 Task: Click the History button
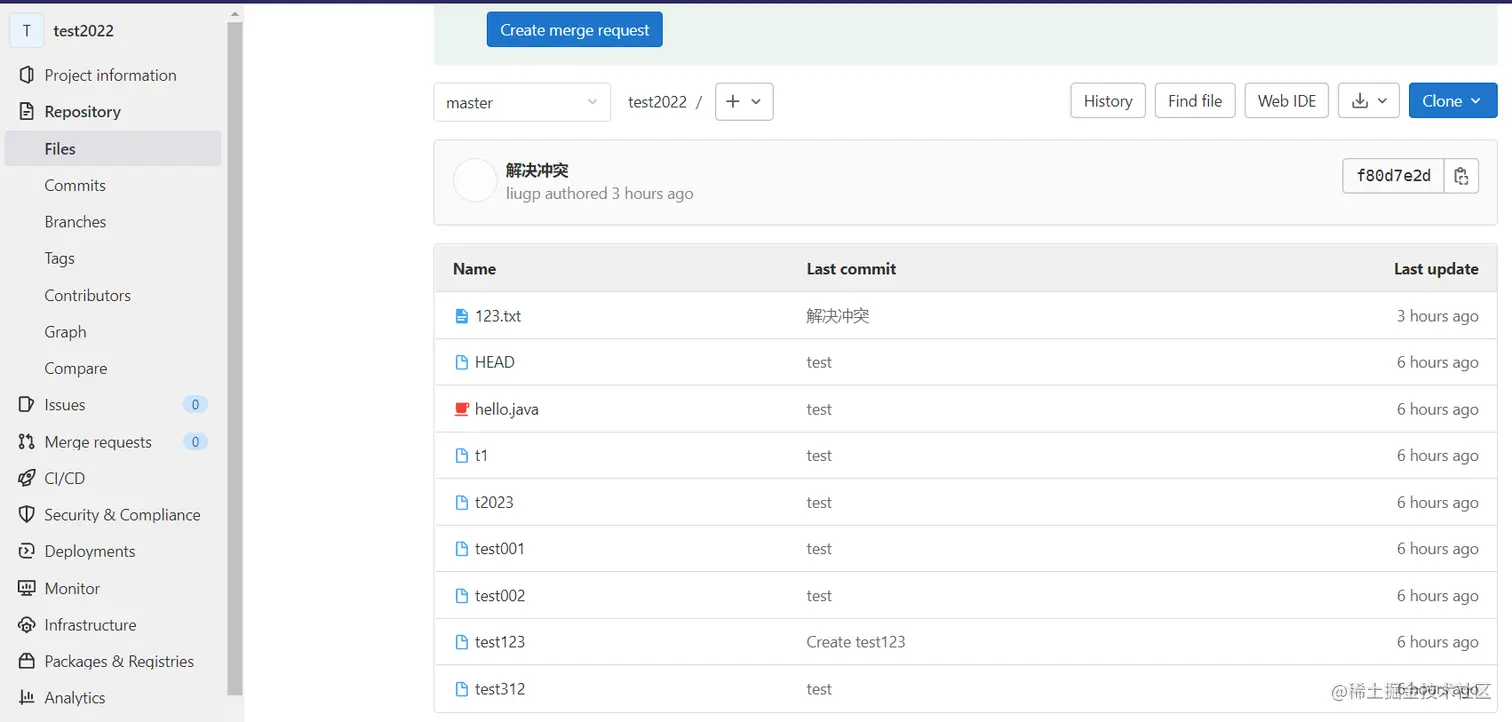(1108, 101)
